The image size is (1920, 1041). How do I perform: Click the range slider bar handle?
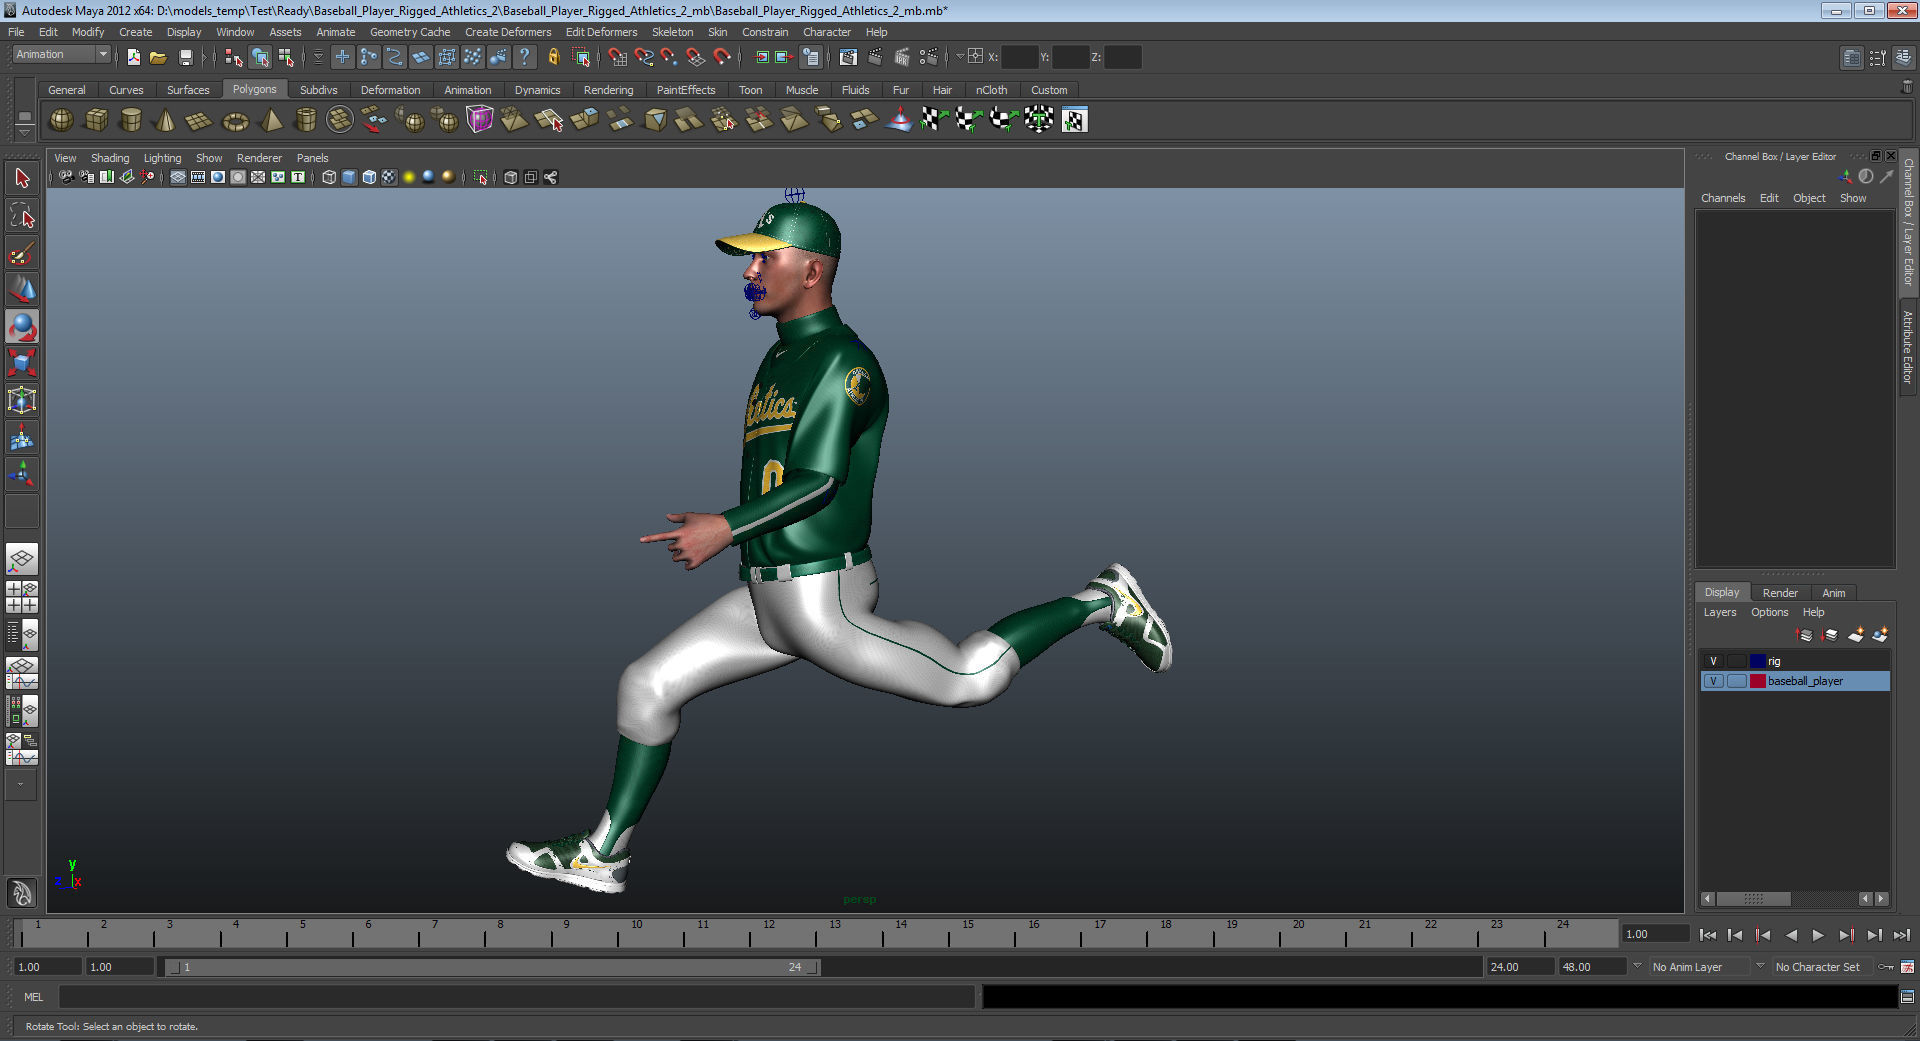(492, 967)
